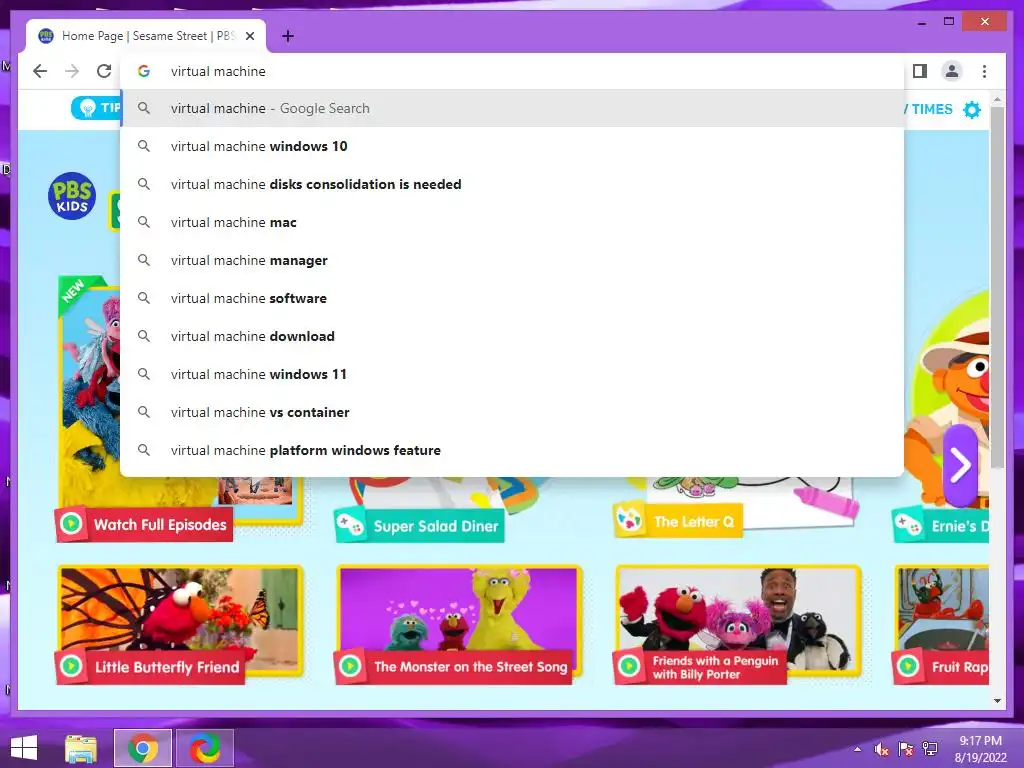This screenshot has width=1024, height=768.
Task: Click the network tray icon
Action: coord(930,749)
